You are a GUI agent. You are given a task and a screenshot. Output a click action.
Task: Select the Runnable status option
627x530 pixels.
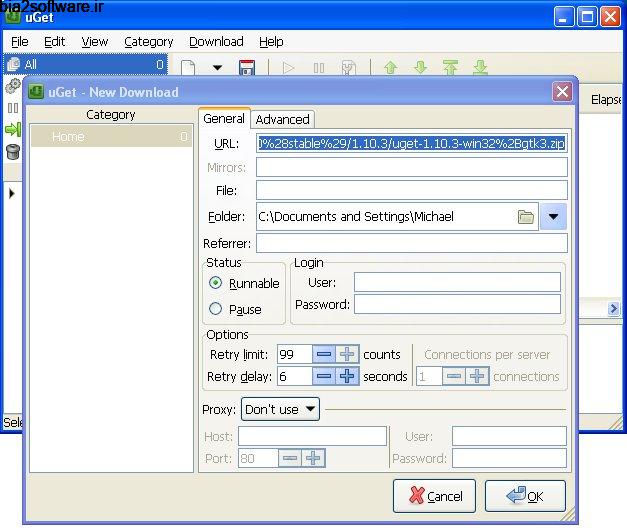[x=216, y=284]
